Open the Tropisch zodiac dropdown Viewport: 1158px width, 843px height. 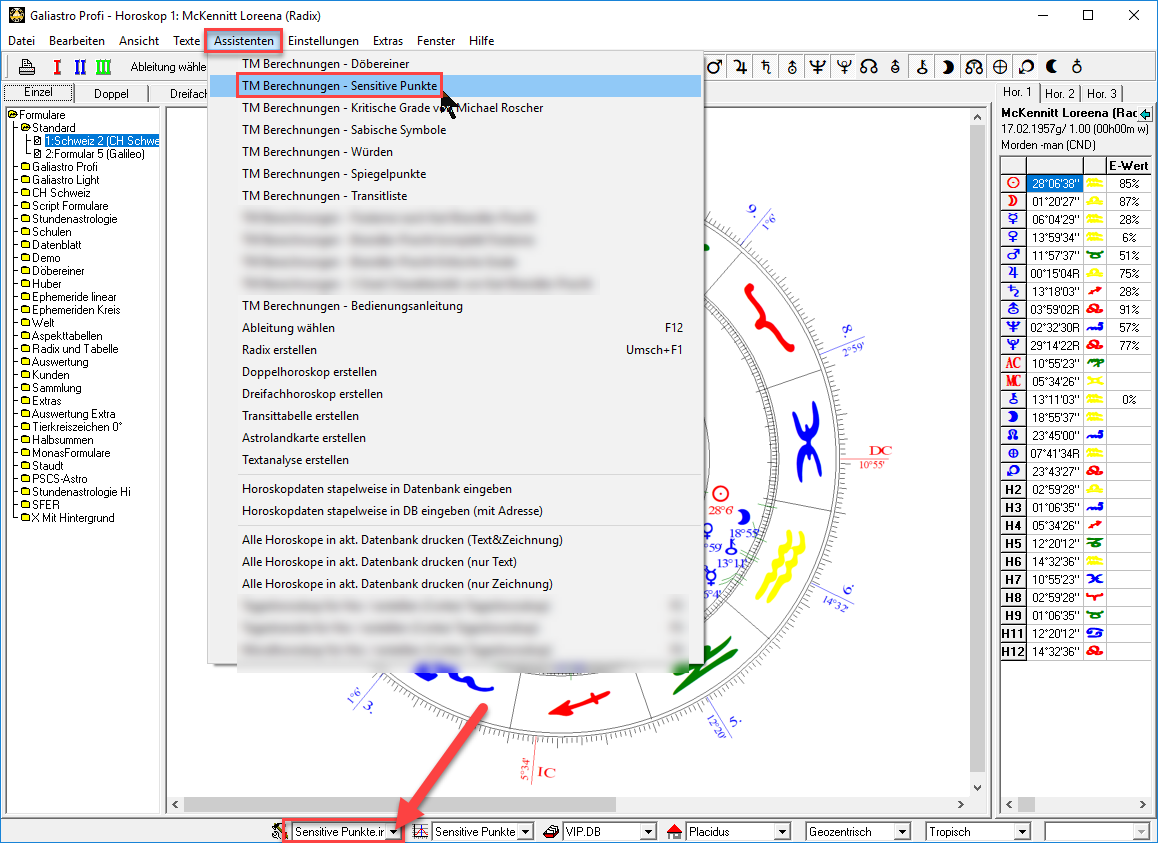point(1022,832)
